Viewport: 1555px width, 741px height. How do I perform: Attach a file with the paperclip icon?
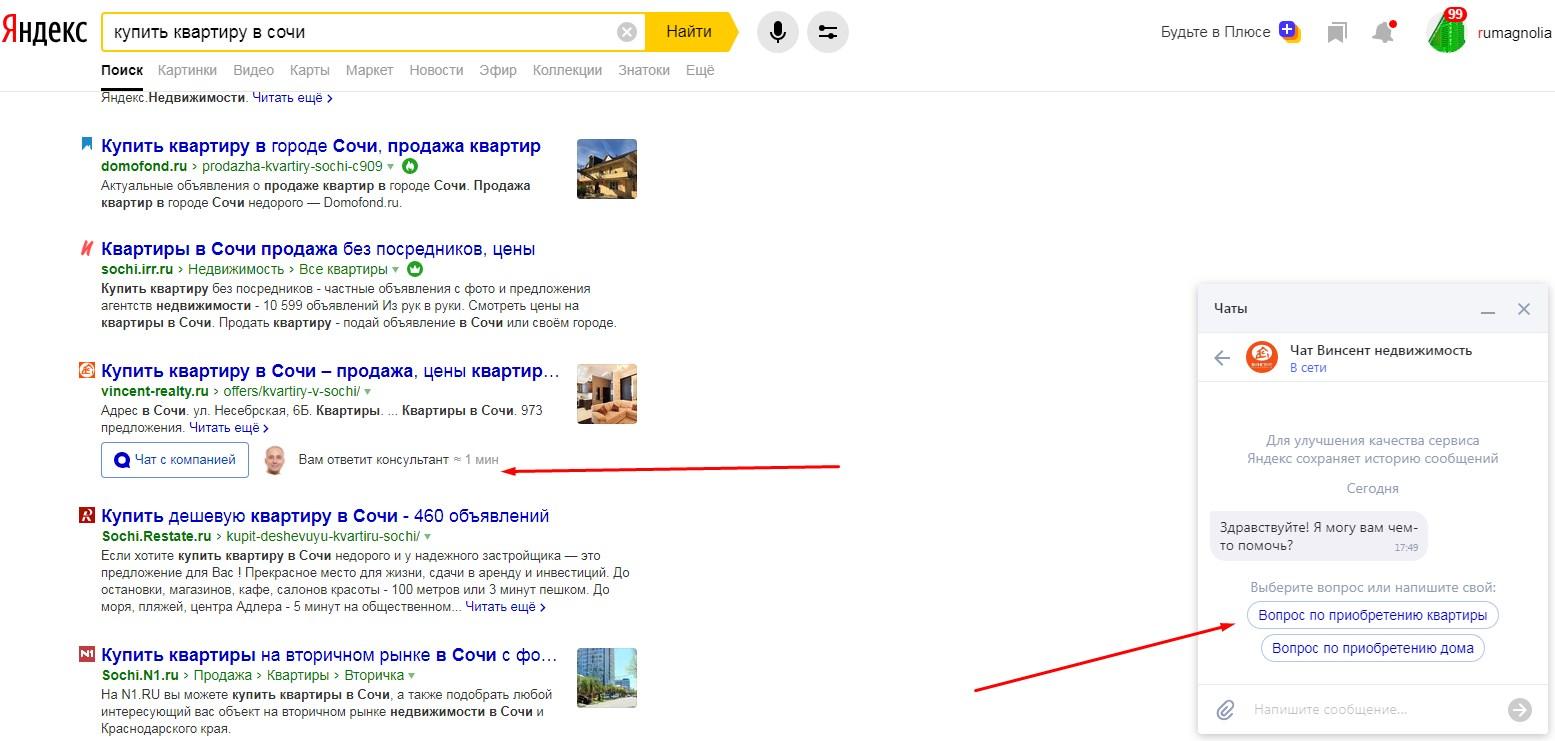click(x=1226, y=710)
